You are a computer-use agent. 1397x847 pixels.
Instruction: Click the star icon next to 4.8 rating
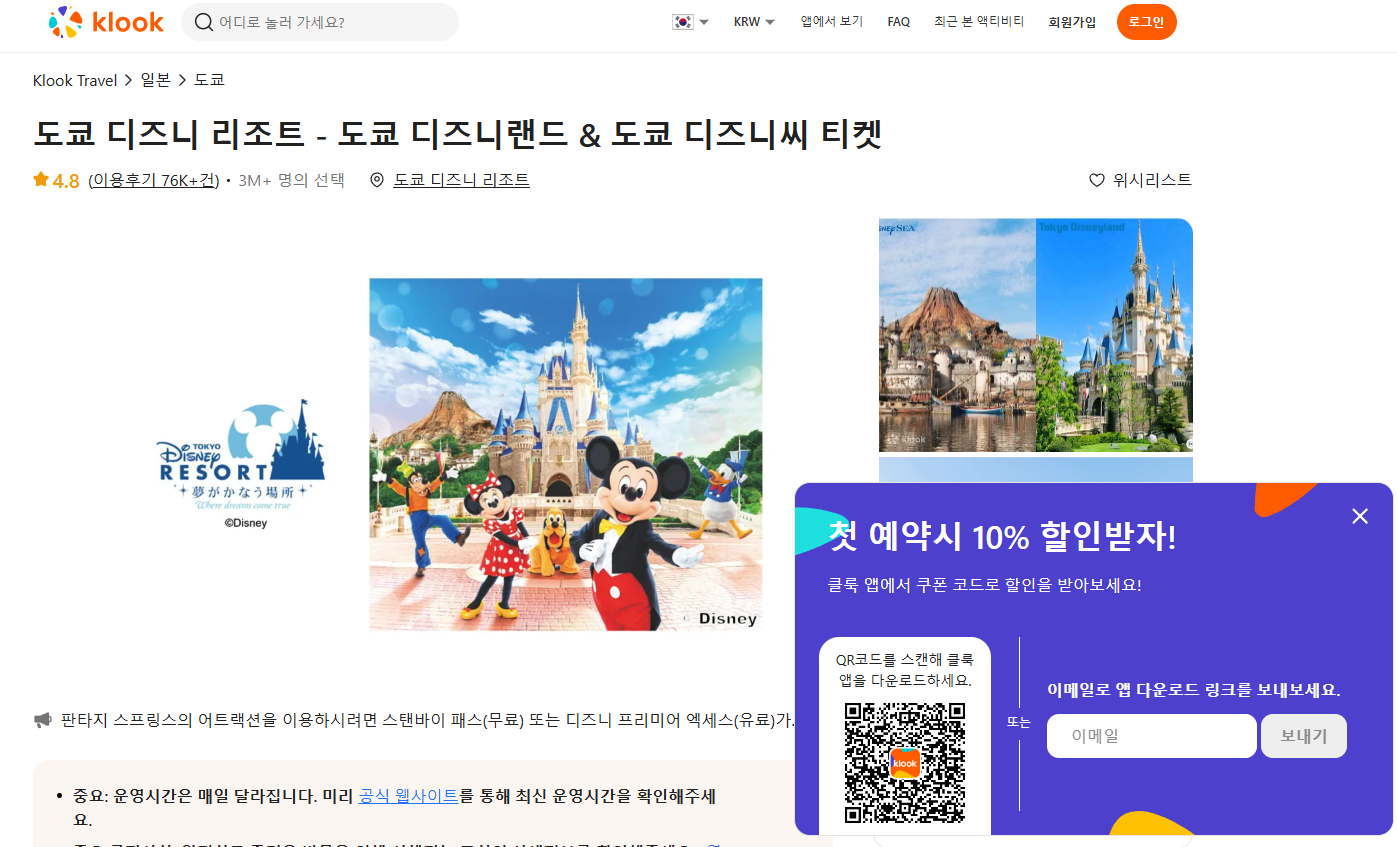click(x=39, y=180)
